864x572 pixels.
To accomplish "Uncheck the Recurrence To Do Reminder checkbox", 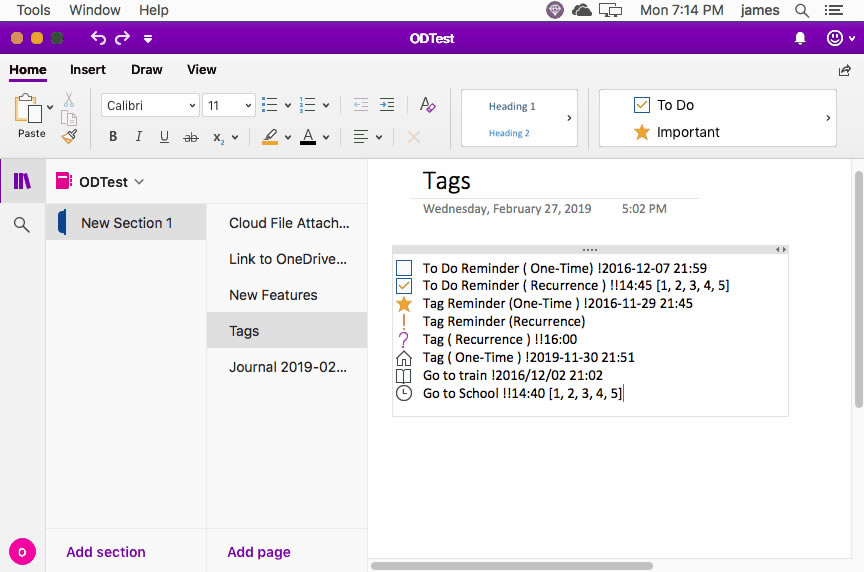I will [404, 286].
